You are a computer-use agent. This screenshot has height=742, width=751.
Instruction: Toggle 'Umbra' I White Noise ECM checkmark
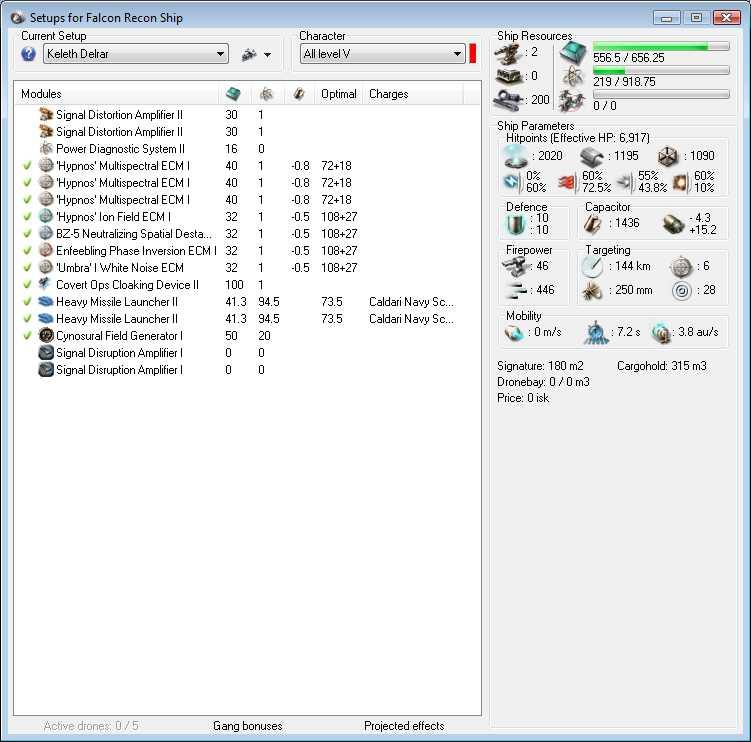27,268
